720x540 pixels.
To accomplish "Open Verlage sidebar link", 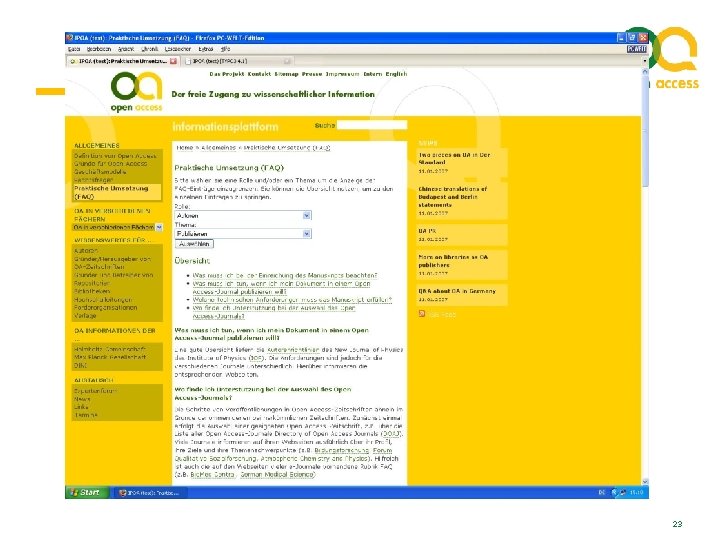I will click(x=85, y=316).
